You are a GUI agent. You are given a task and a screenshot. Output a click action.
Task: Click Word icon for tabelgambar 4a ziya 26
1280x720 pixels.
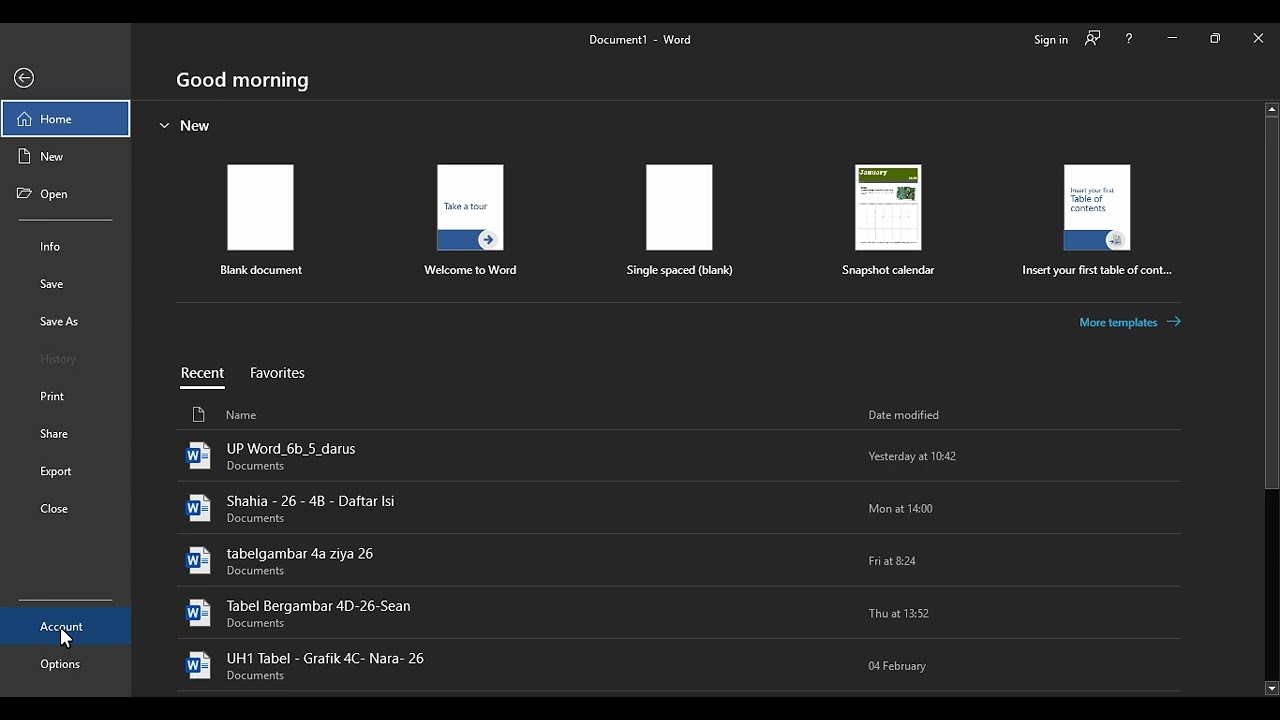(x=198, y=561)
